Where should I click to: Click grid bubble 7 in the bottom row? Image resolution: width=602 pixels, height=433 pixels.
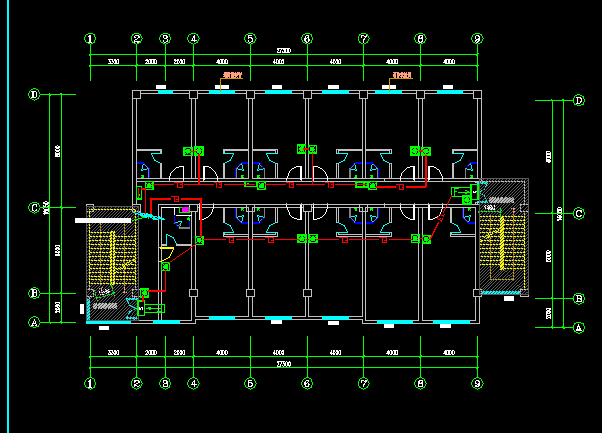coord(364,383)
